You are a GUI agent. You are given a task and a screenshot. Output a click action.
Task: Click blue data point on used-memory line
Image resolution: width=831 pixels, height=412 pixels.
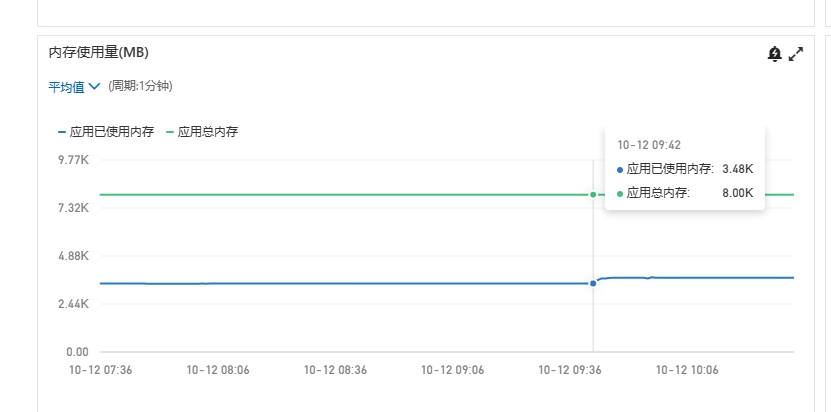coord(593,283)
